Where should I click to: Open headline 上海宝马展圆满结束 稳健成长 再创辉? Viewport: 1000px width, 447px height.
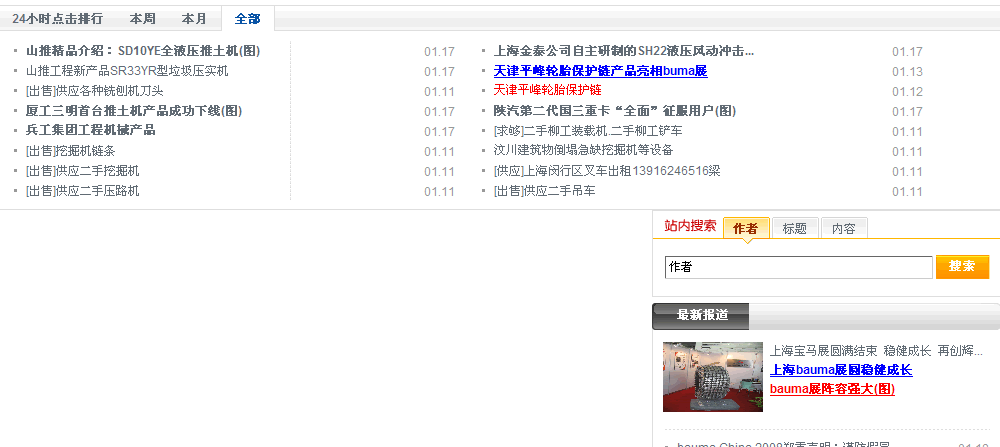876,351
